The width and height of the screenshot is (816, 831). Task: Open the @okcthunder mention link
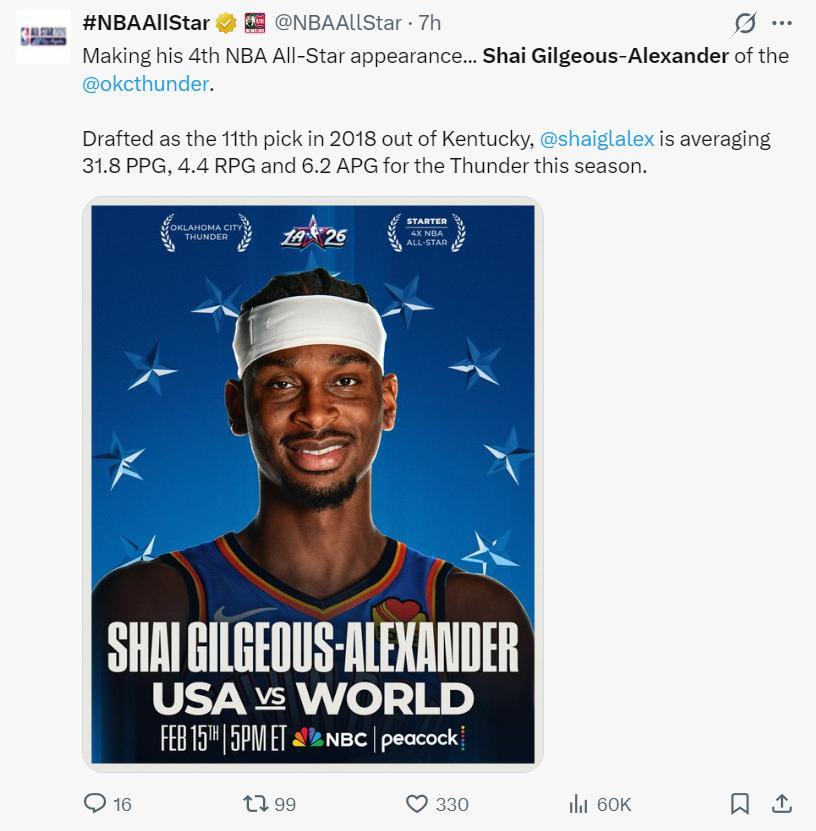coord(146,84)
